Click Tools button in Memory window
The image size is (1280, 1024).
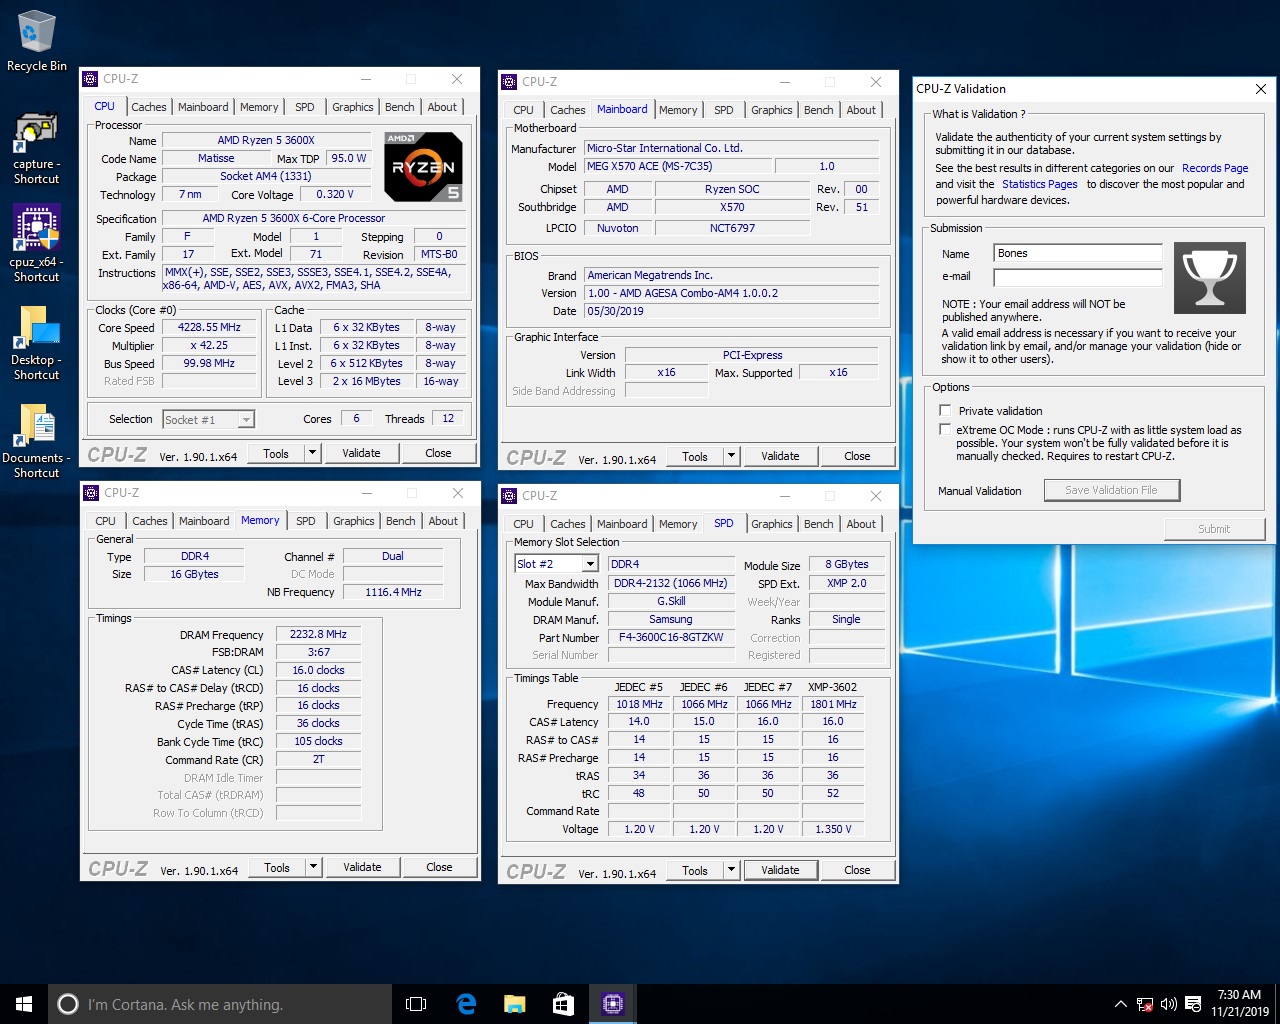(277, 867)
